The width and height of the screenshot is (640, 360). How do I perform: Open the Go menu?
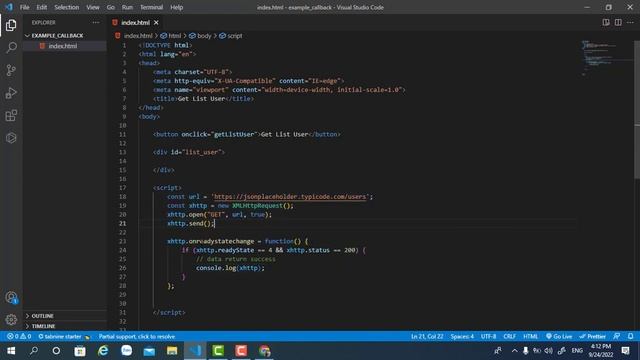111,7
